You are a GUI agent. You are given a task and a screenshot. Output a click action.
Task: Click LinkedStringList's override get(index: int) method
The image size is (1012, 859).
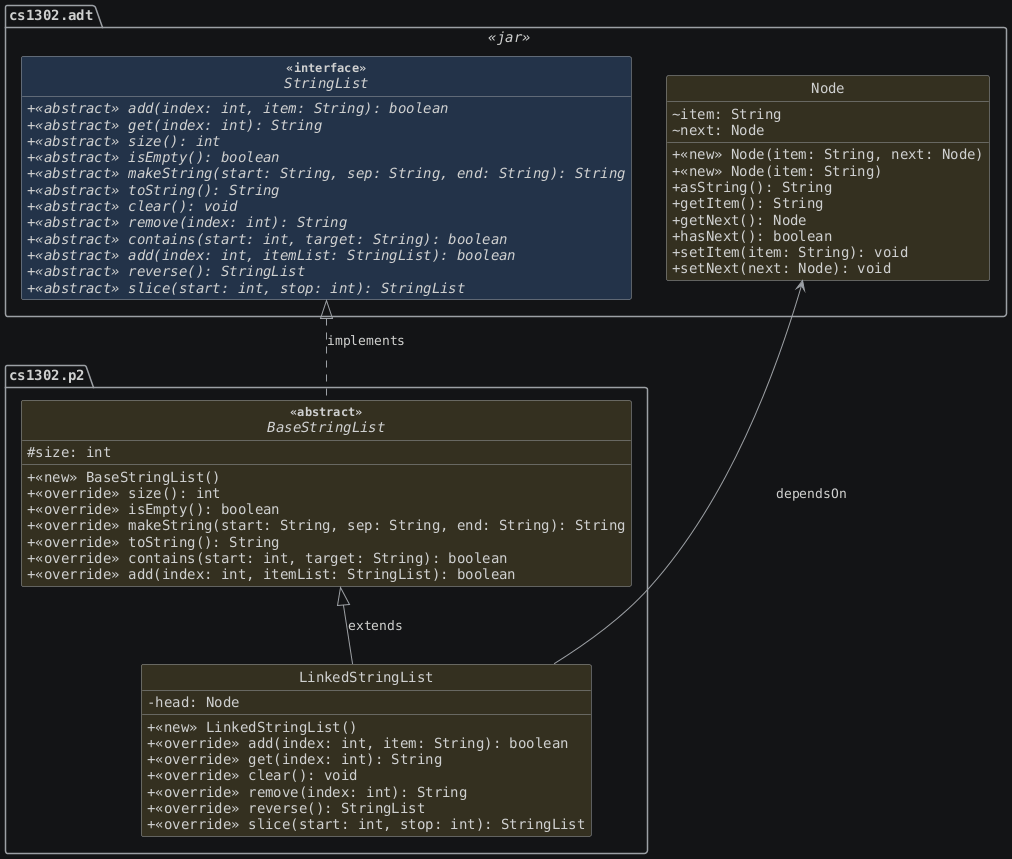294,760
